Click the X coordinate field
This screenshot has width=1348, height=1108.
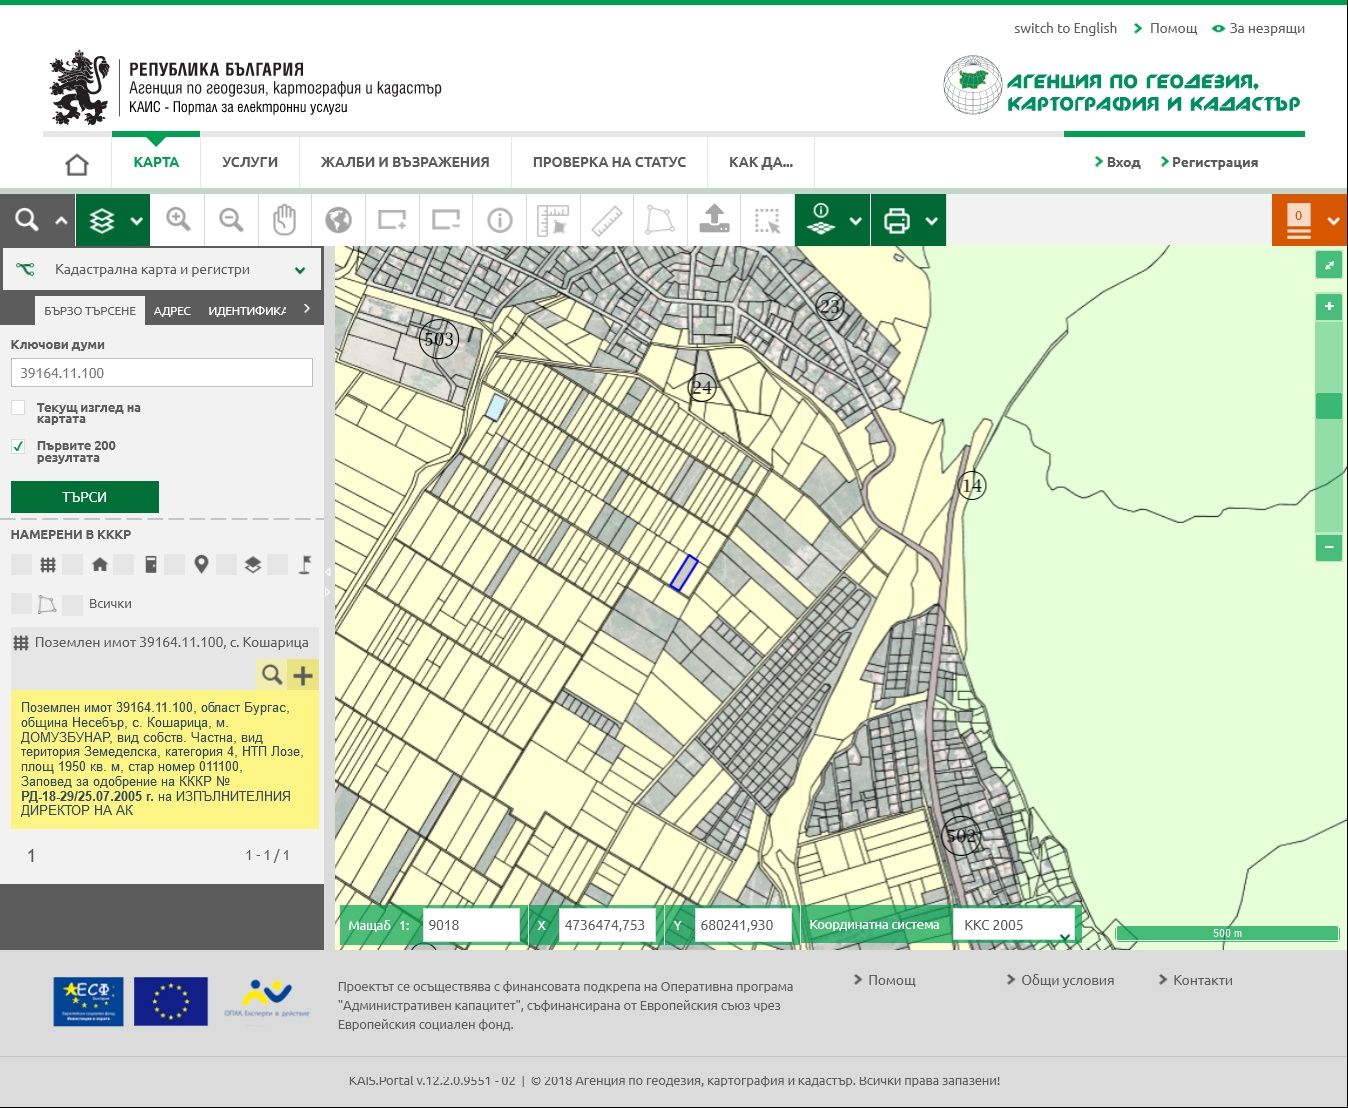pos(608,925)
